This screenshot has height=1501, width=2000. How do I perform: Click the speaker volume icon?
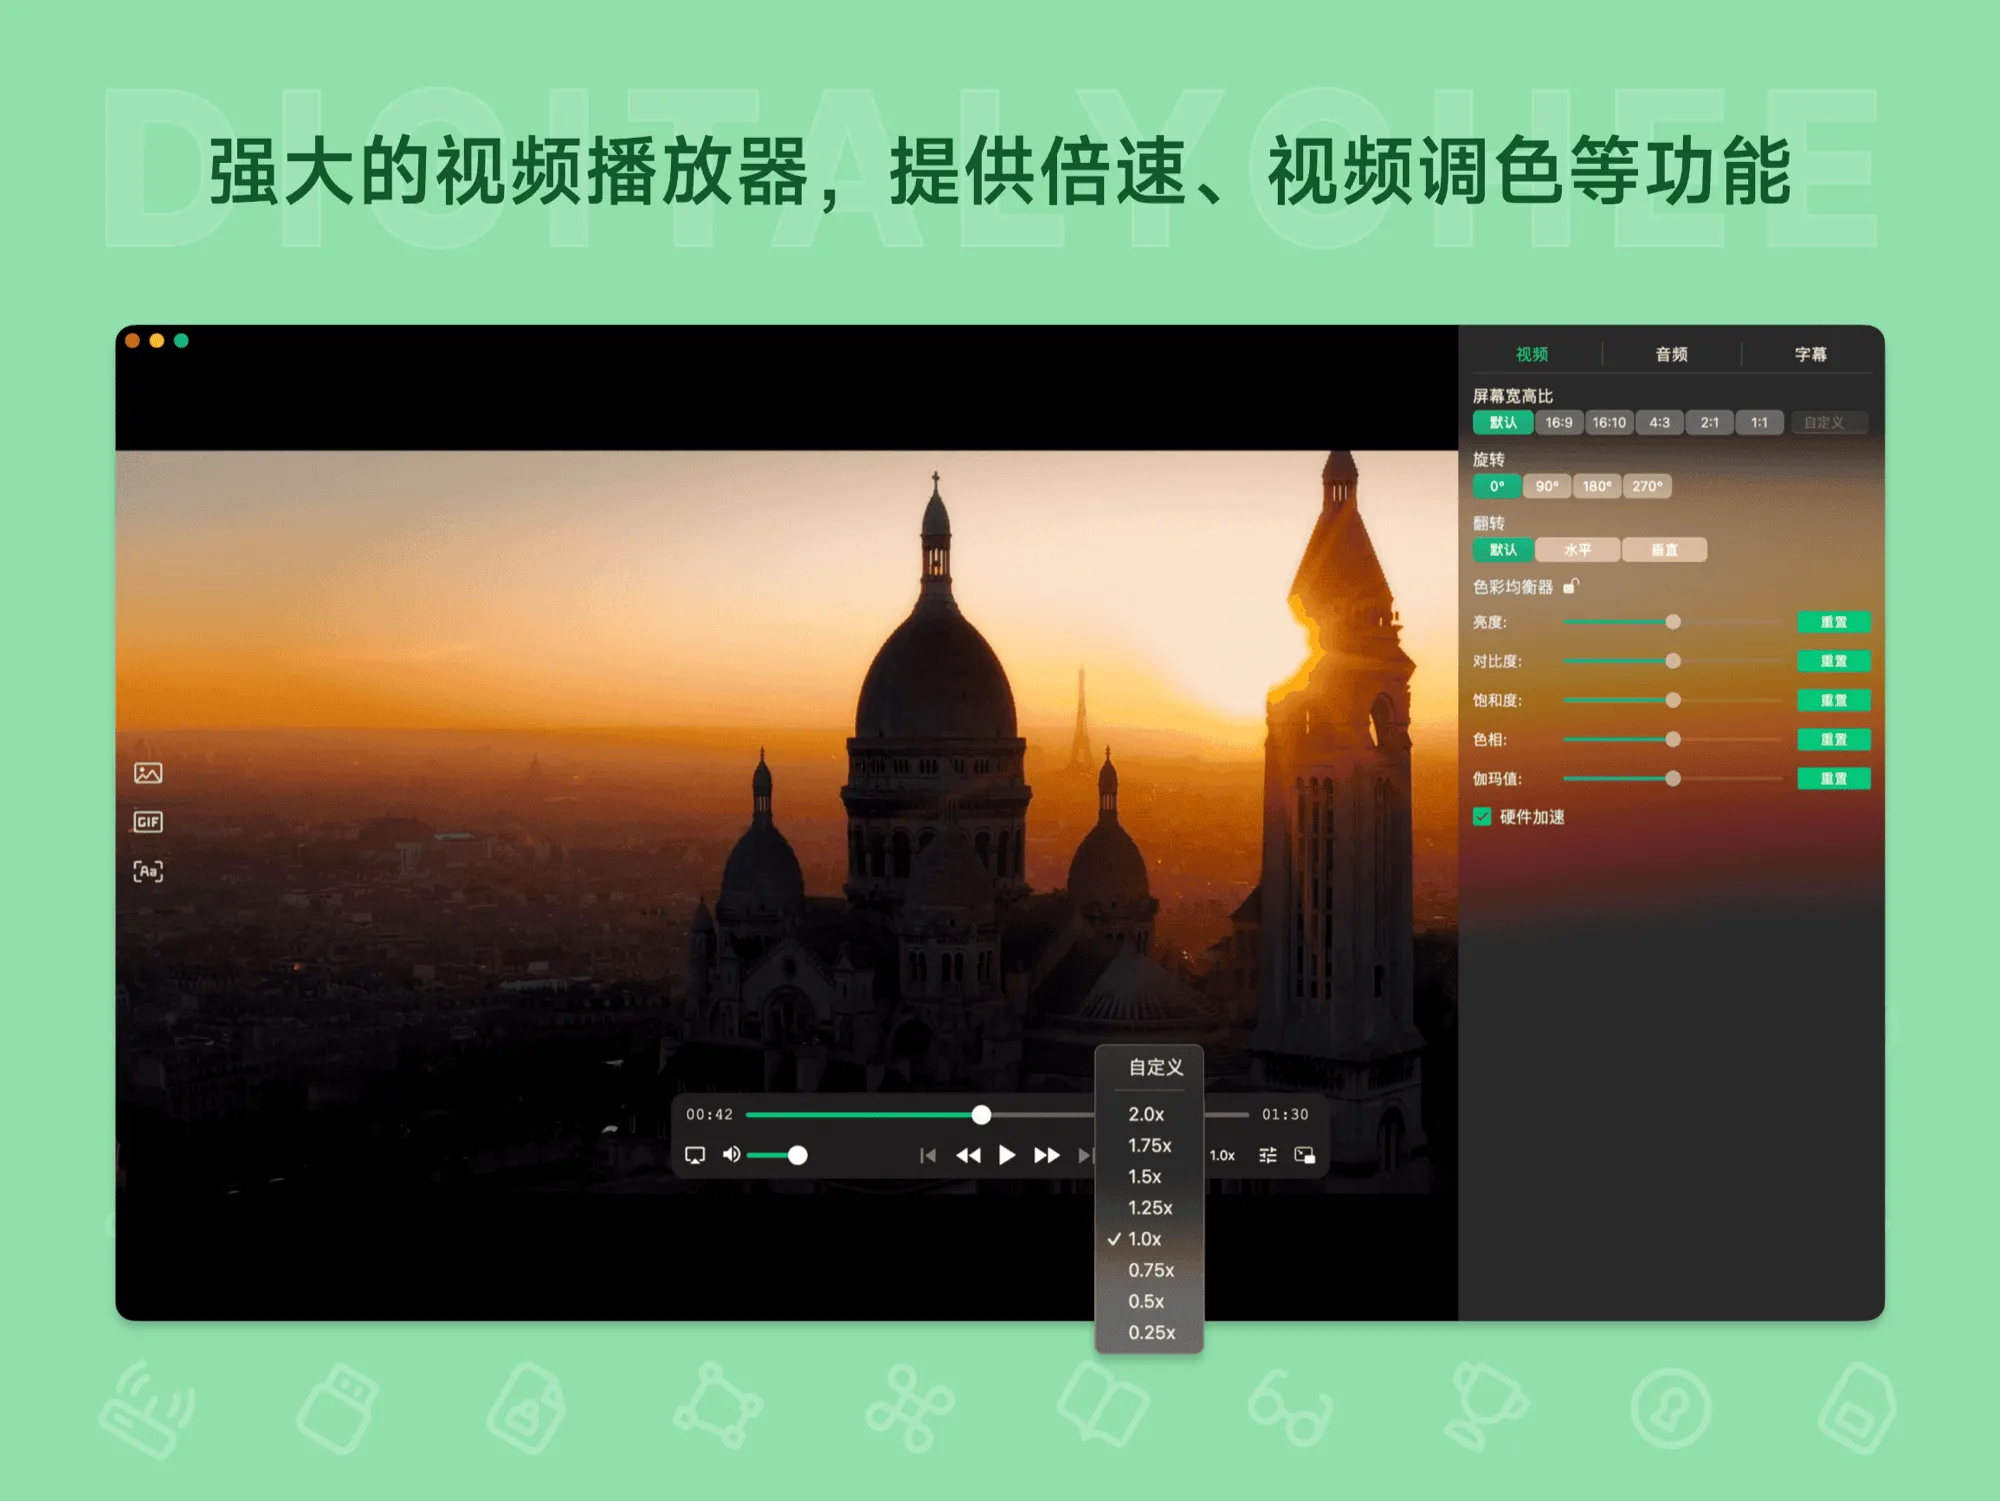tap(731, 1154)
